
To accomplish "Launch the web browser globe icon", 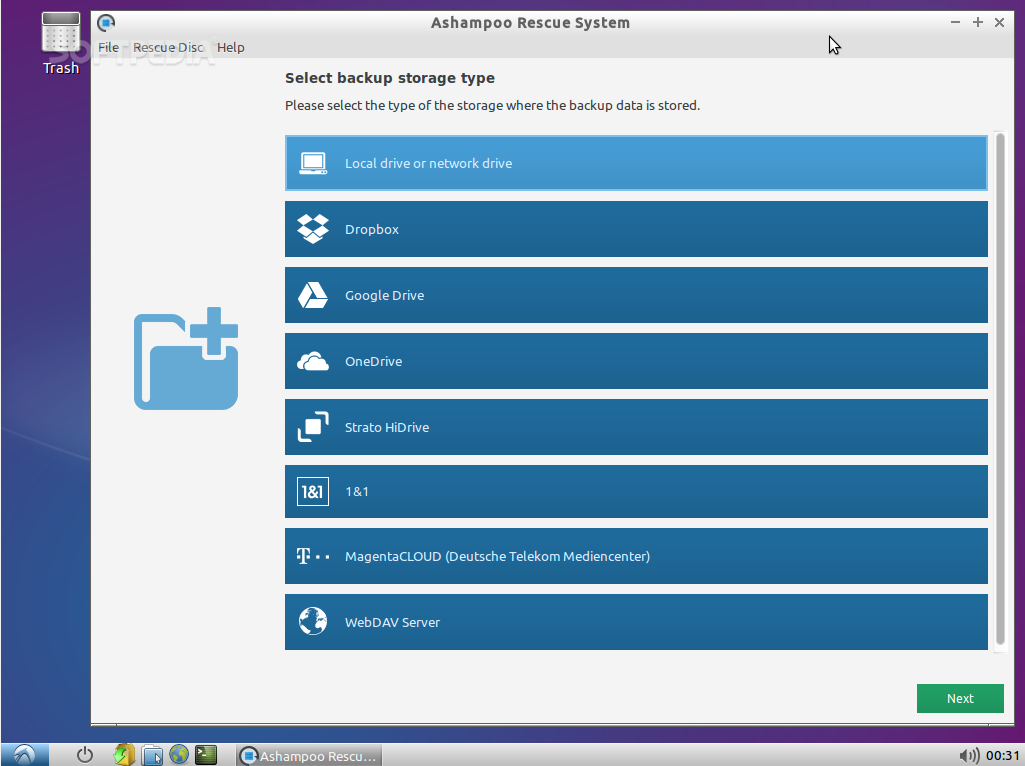I will 178,754.
